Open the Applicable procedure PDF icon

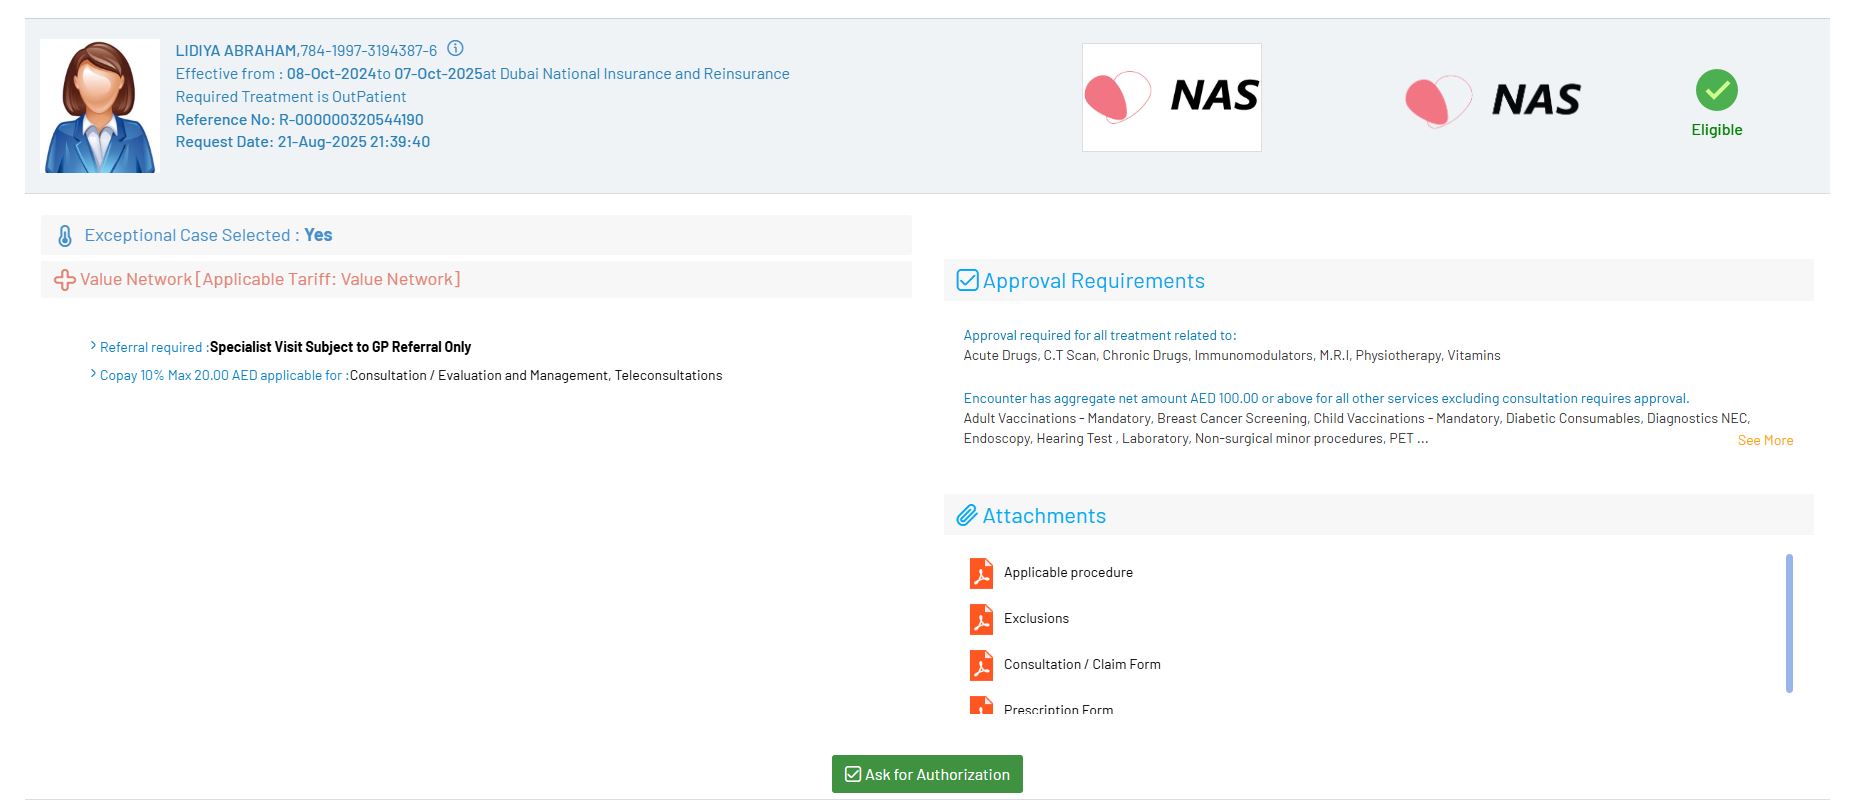coord(981,573)
